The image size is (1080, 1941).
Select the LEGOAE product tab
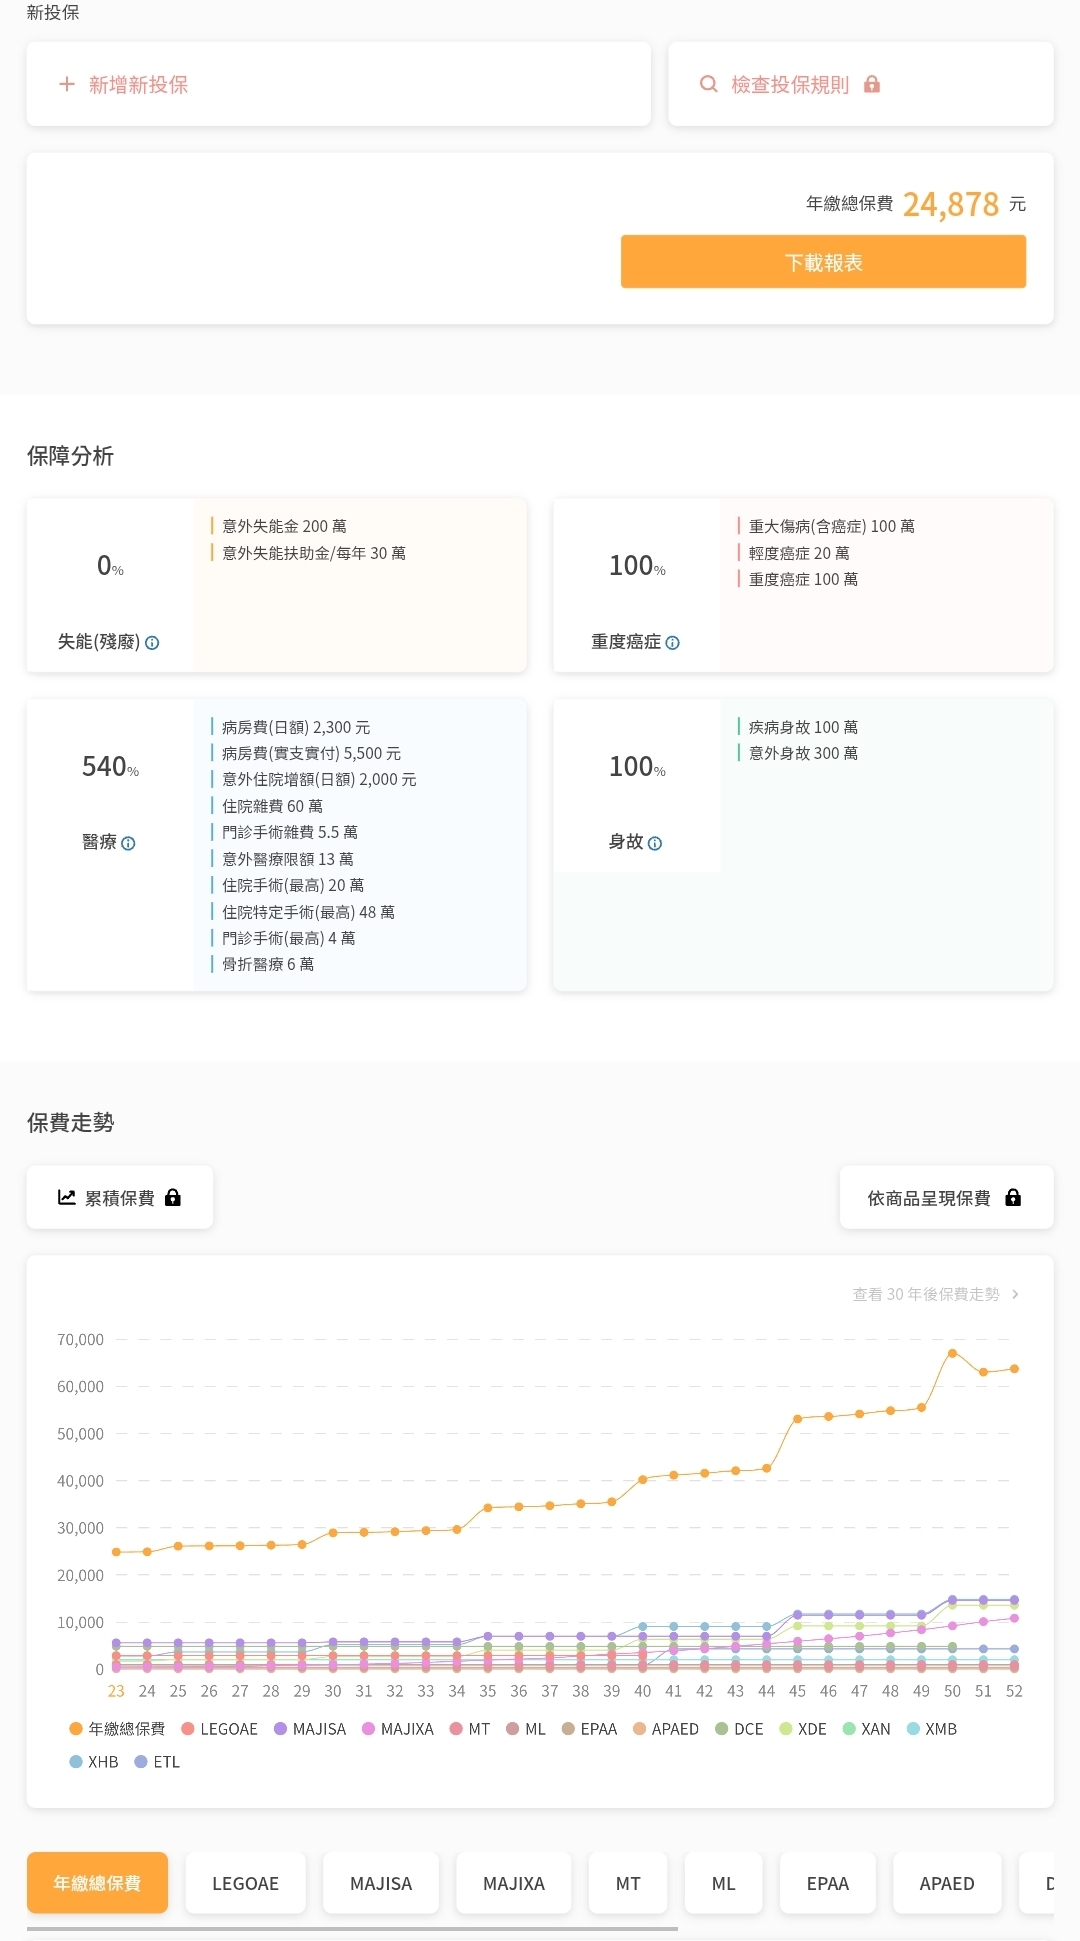point(245,1883)
